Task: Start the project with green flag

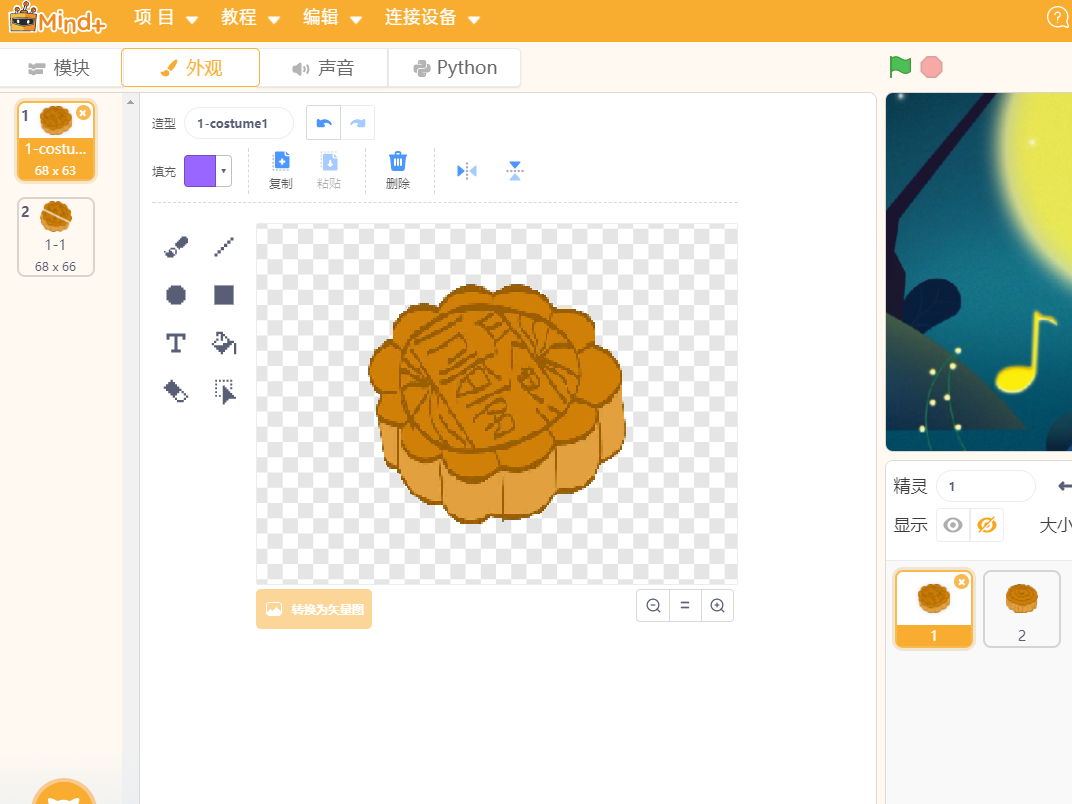Action: [x=900, y=67]
